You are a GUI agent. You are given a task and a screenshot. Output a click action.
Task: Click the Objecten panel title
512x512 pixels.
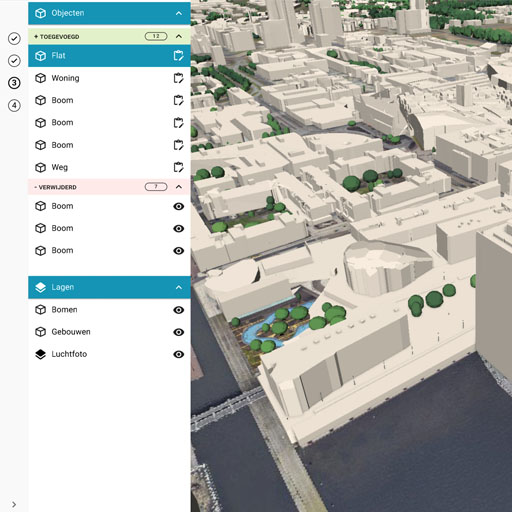(x=68, y=13)
